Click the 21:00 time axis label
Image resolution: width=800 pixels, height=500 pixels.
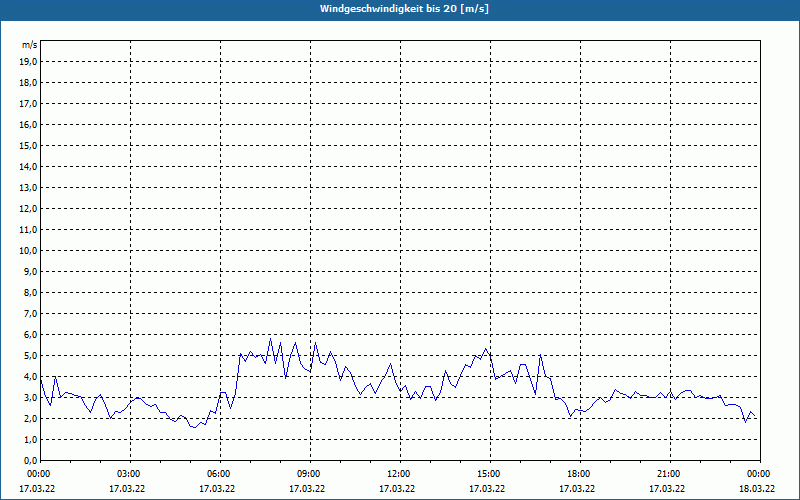[x=669, y=474]
